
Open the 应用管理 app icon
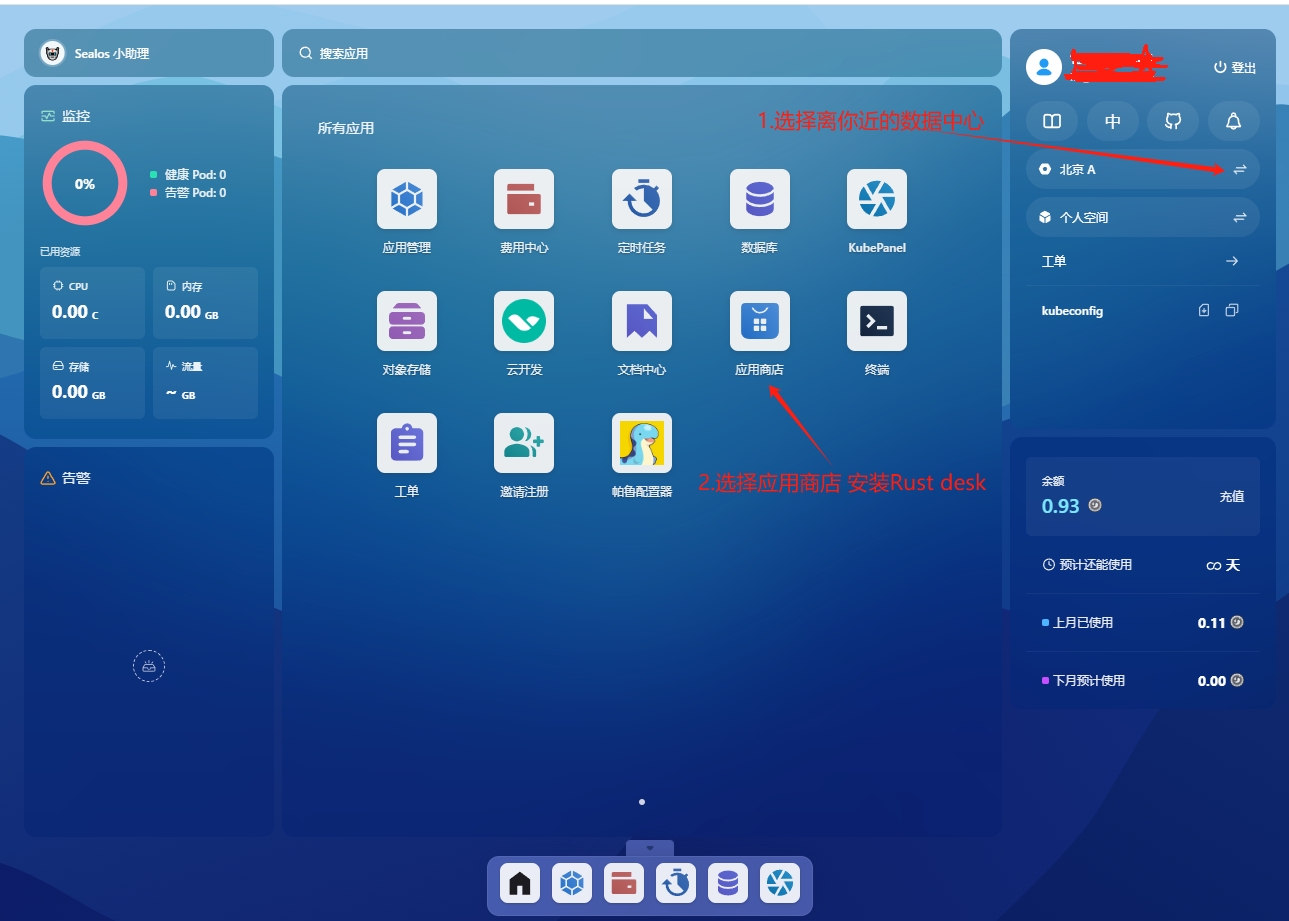(406, 199)
